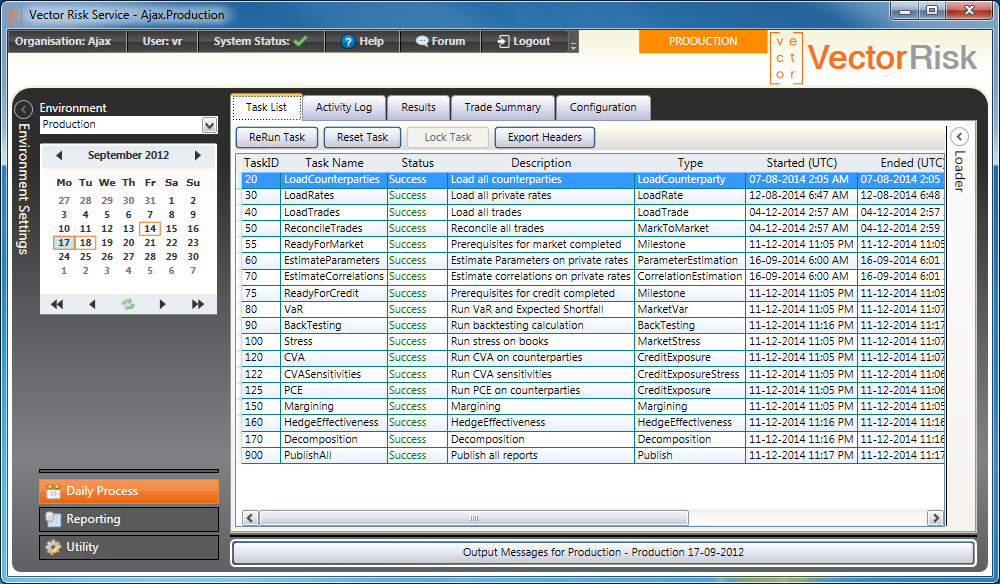
Task: Select the Decomposition task name
Action: click(320, 439)
